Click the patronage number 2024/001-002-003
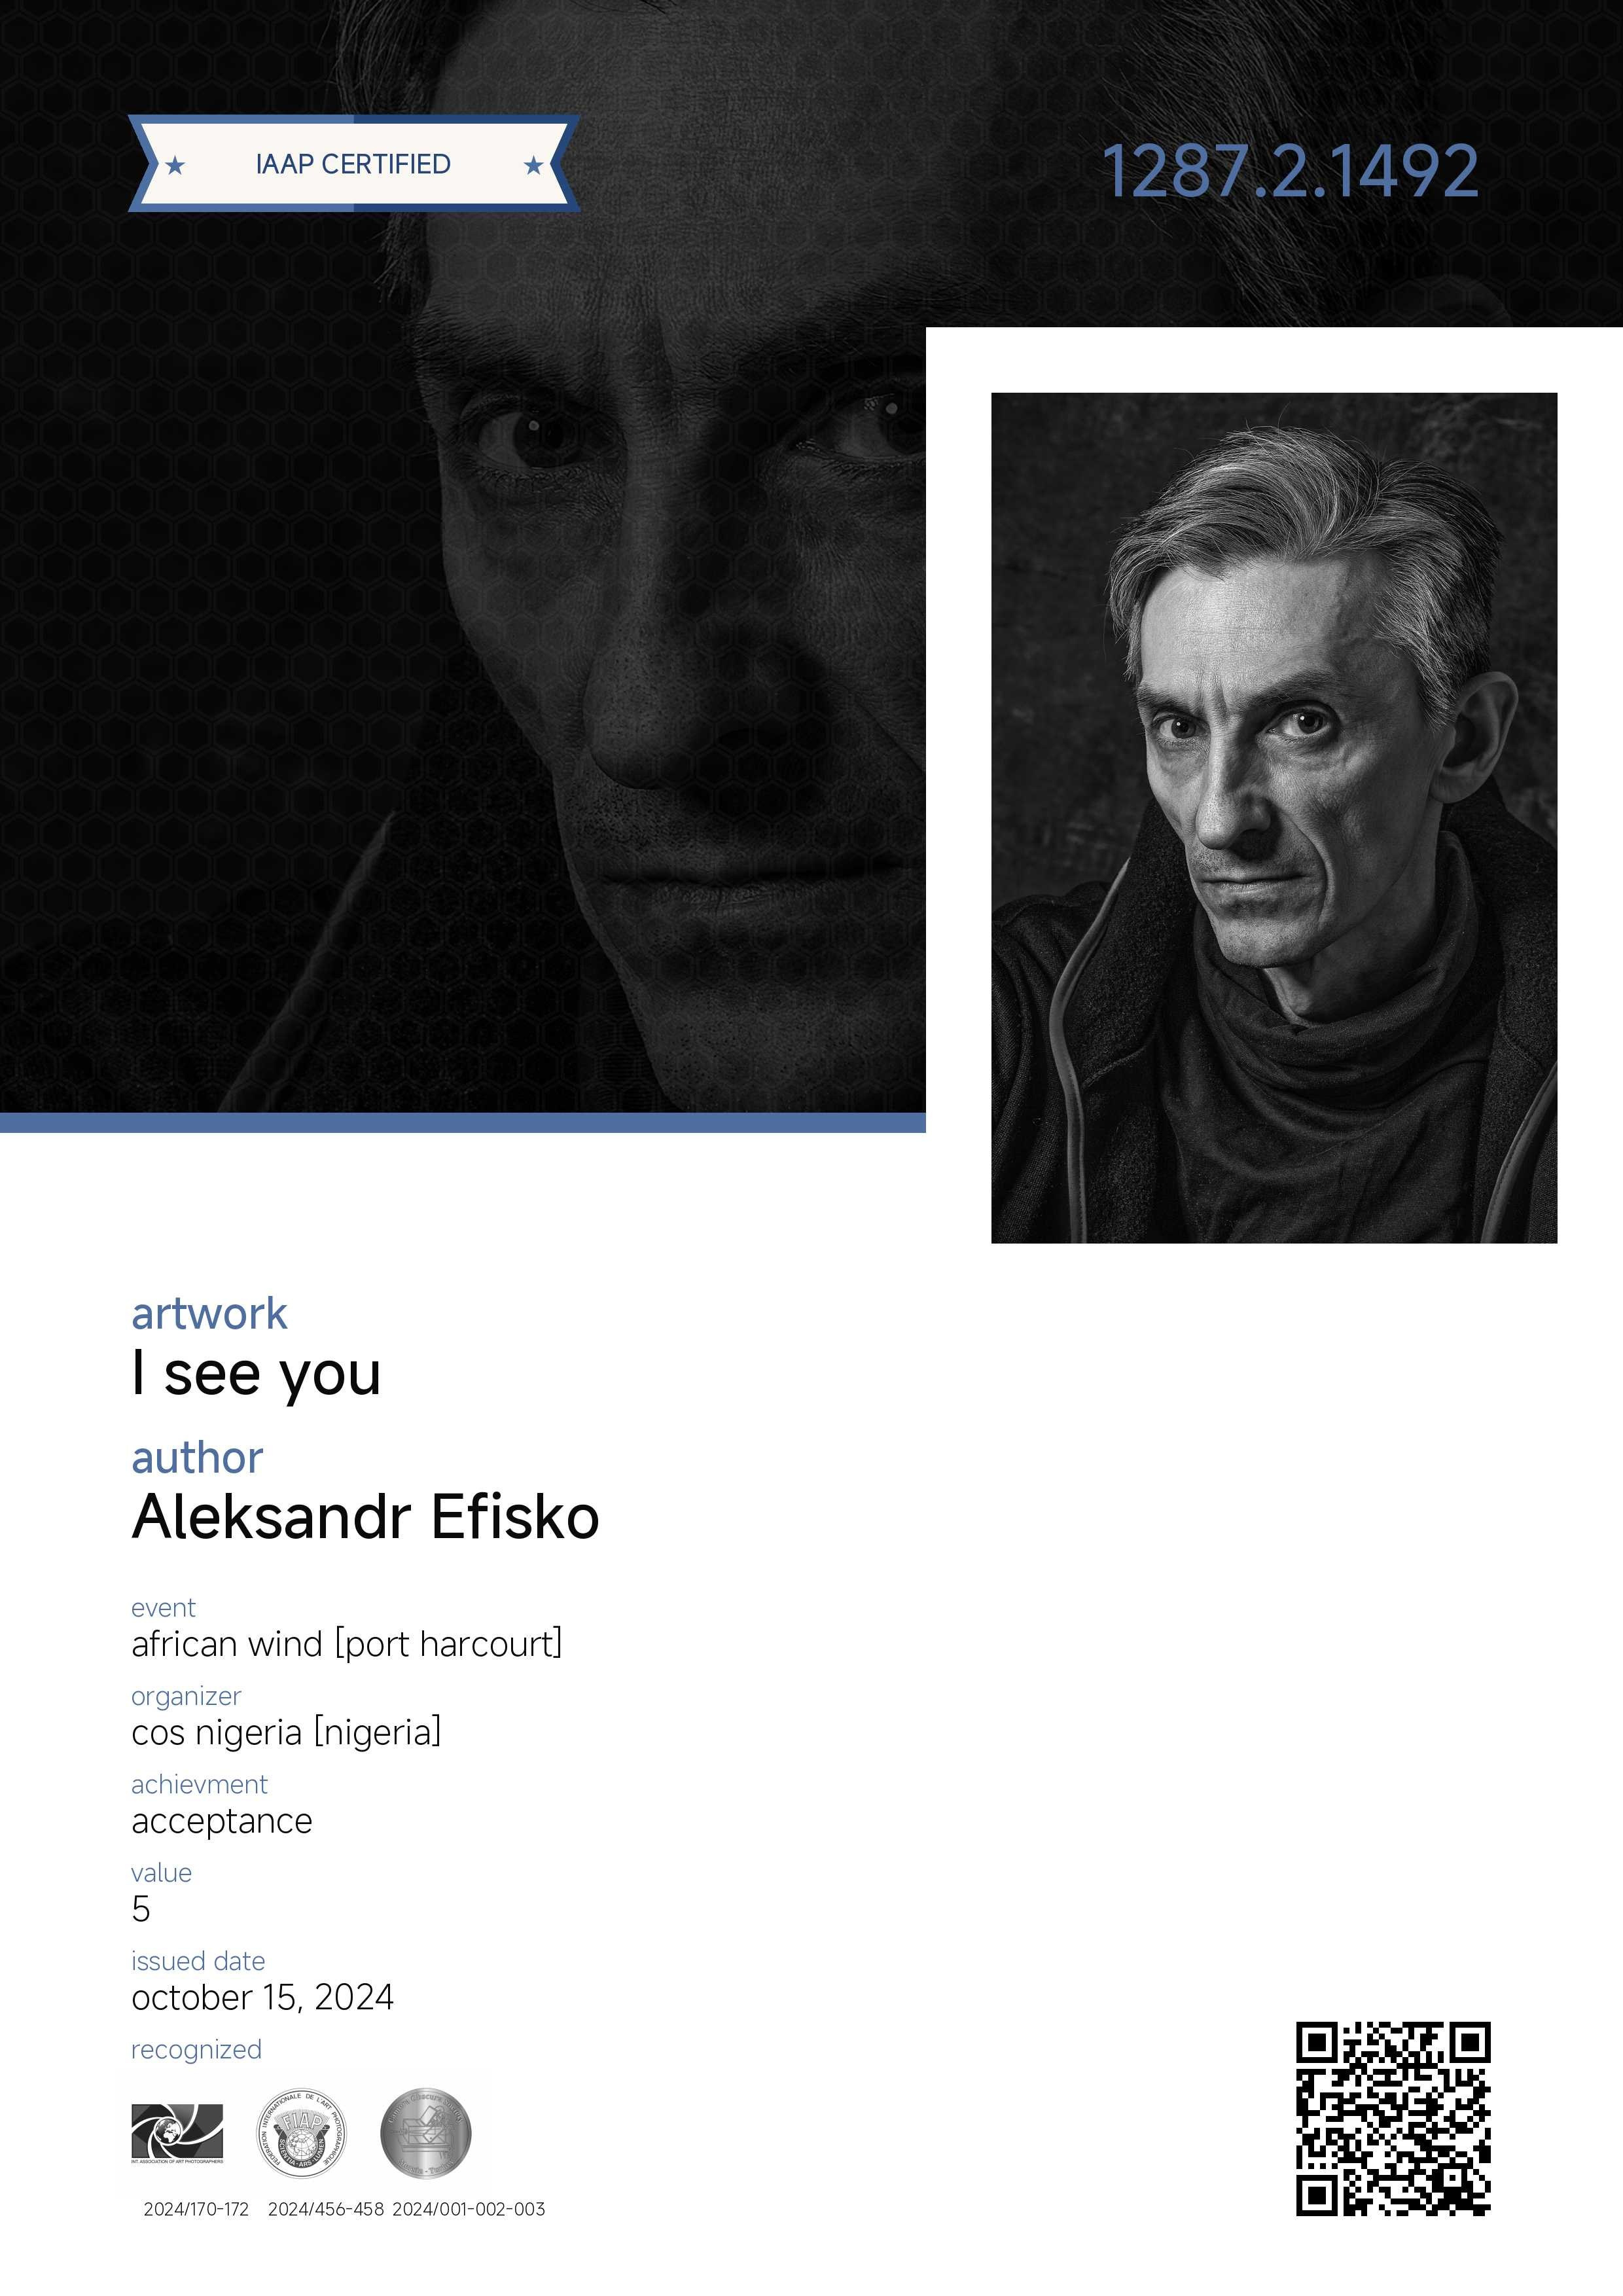The image size is (1623, 2296). pyautogui.click(x=469, y=2209)
